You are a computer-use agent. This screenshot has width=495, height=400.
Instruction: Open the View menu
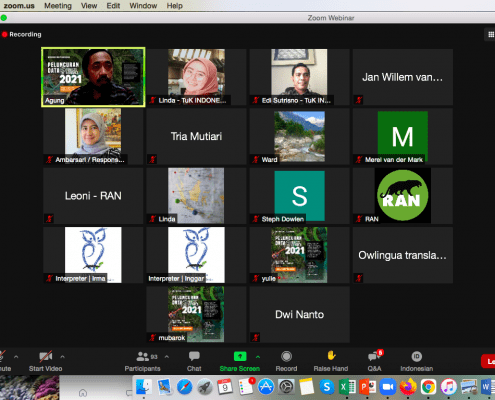pyautogui.click(x=89, y=6)
